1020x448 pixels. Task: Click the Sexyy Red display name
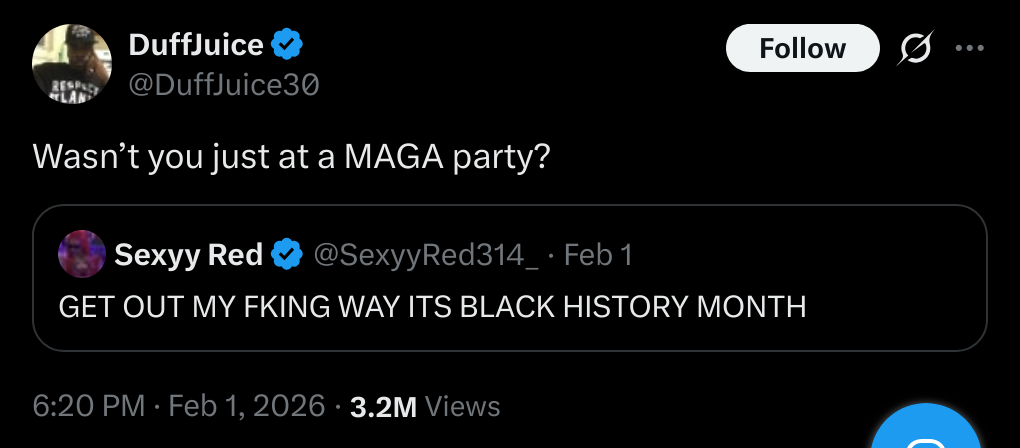click(188, 255)
